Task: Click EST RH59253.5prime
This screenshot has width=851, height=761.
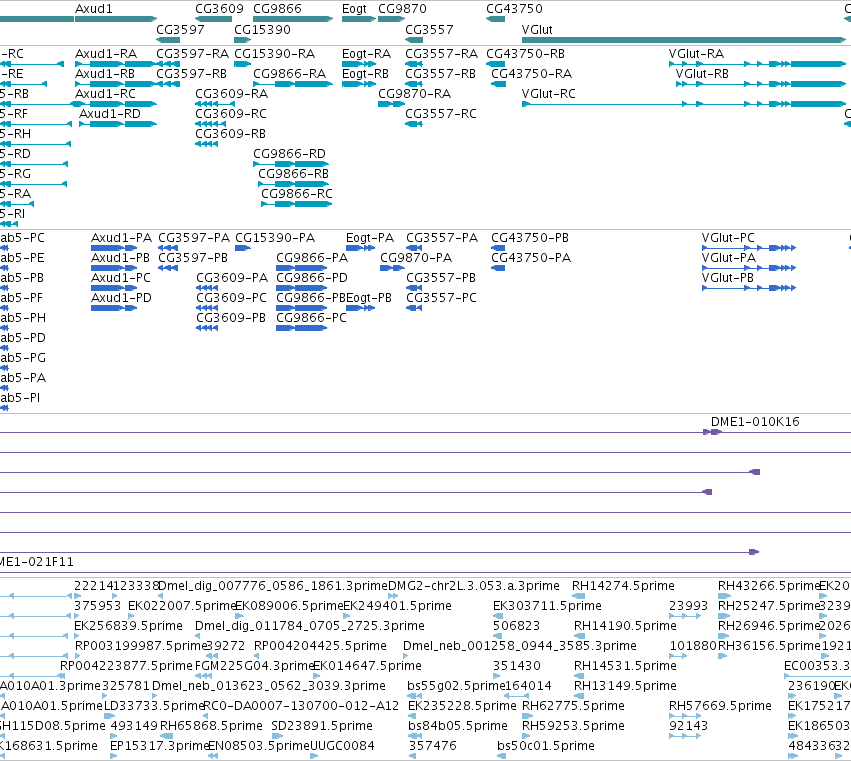Action: pos(573,726)
